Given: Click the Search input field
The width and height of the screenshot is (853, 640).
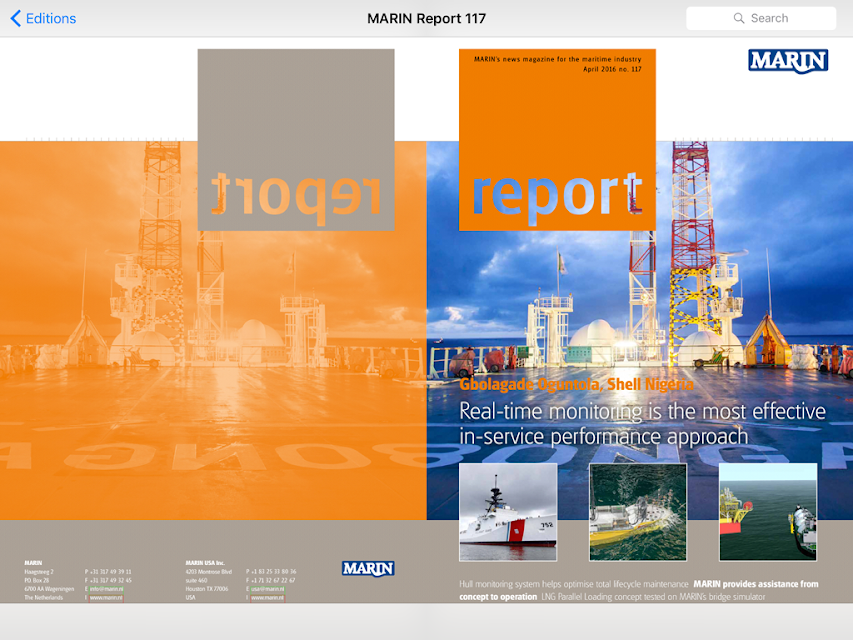Looking at the screenshot, I should (x=761, y=19).
